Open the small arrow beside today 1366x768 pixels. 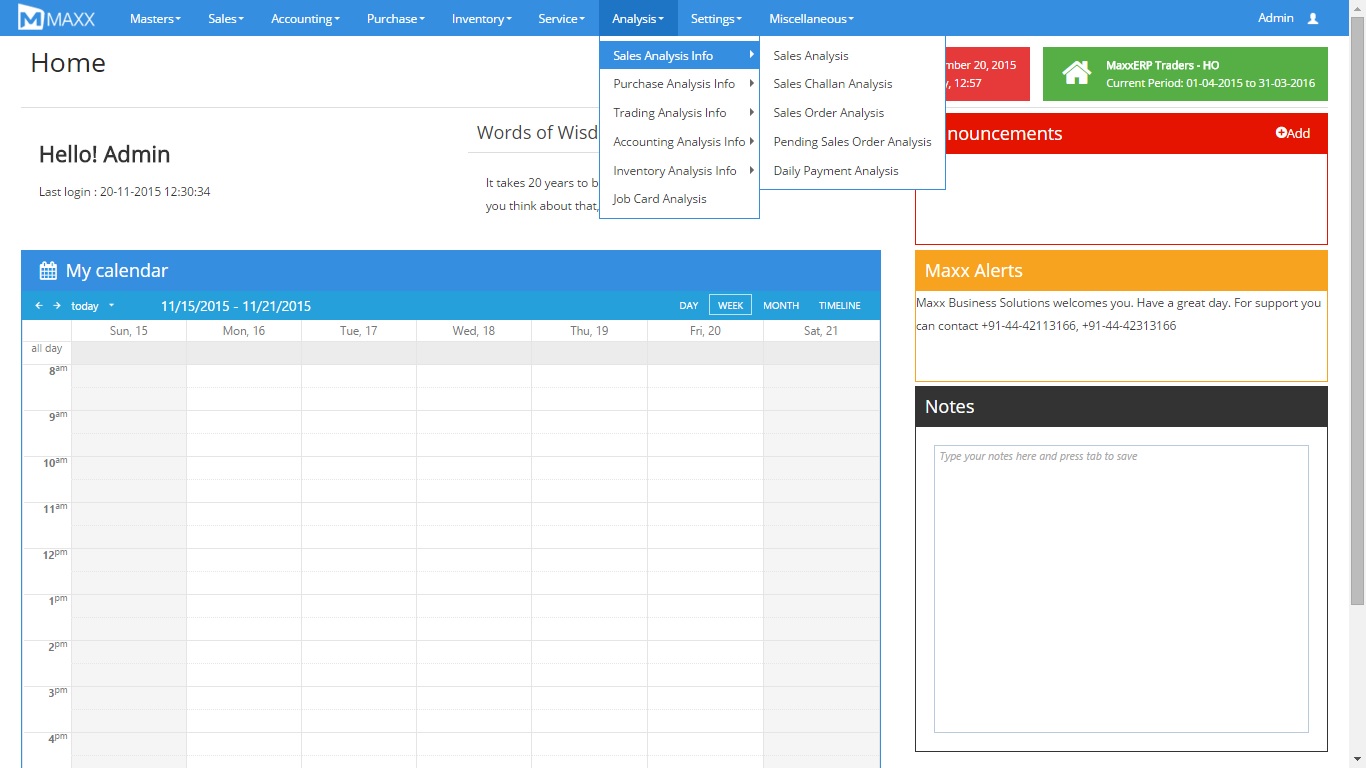pyautogui.click(x=111, y=306)
